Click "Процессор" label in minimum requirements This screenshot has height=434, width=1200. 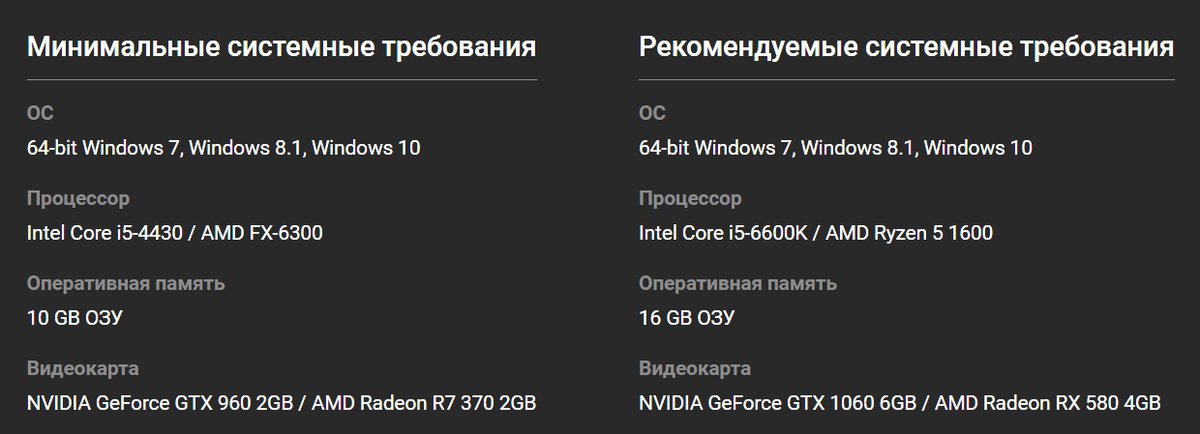[x=78, y=198]
